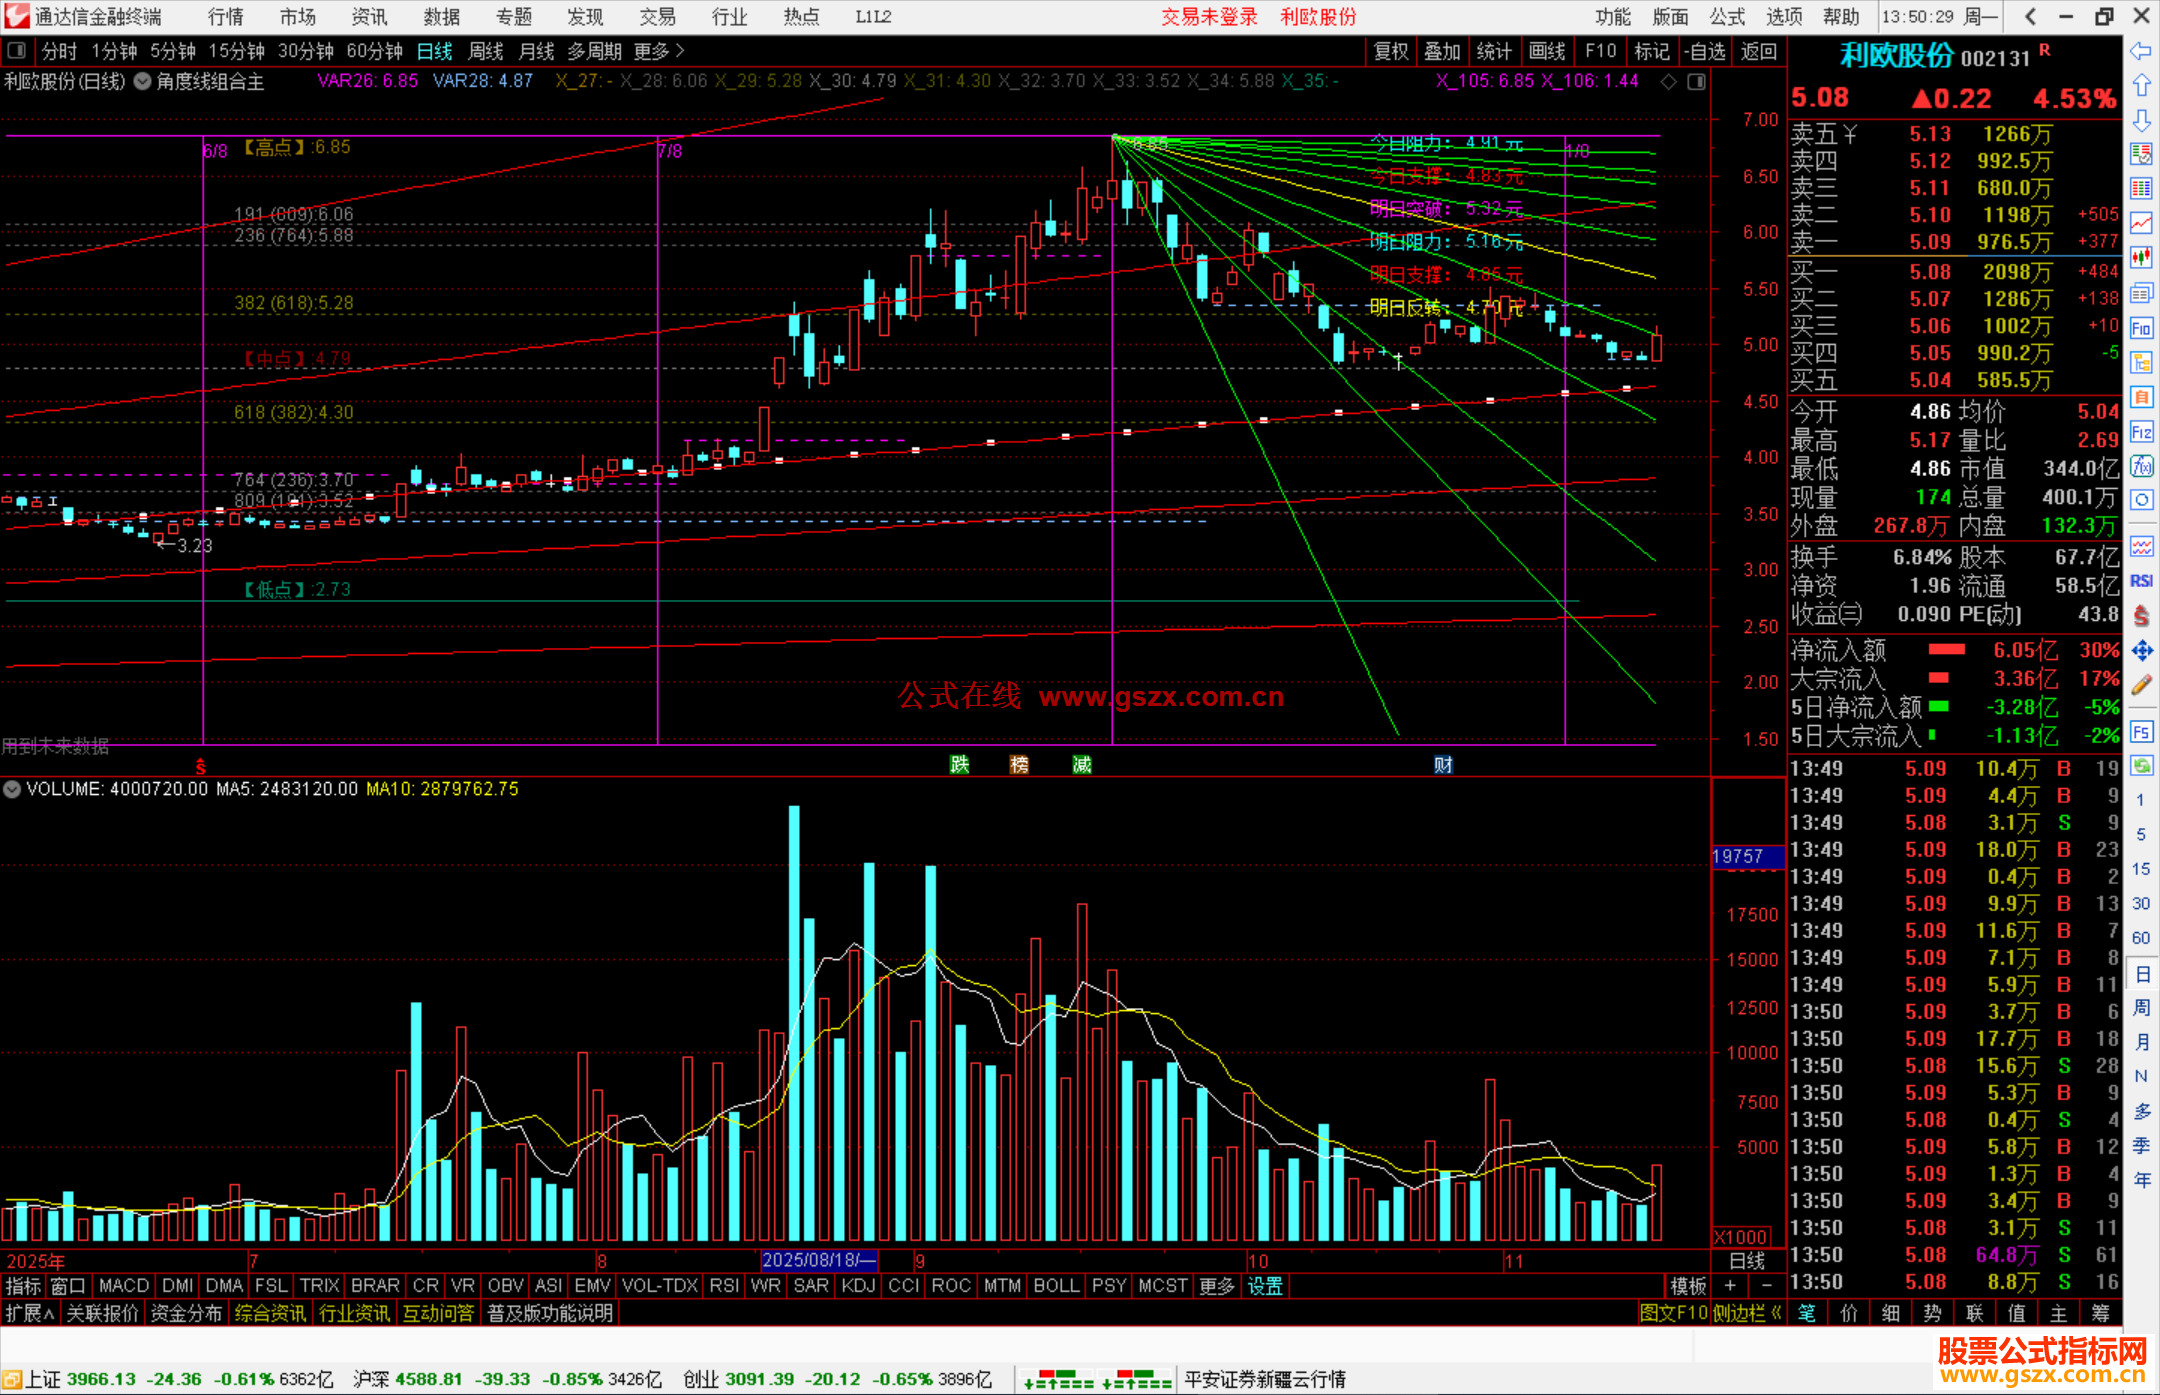Collapse the 侧边栏 sidebar chevron

(x=1776, y=1313)
